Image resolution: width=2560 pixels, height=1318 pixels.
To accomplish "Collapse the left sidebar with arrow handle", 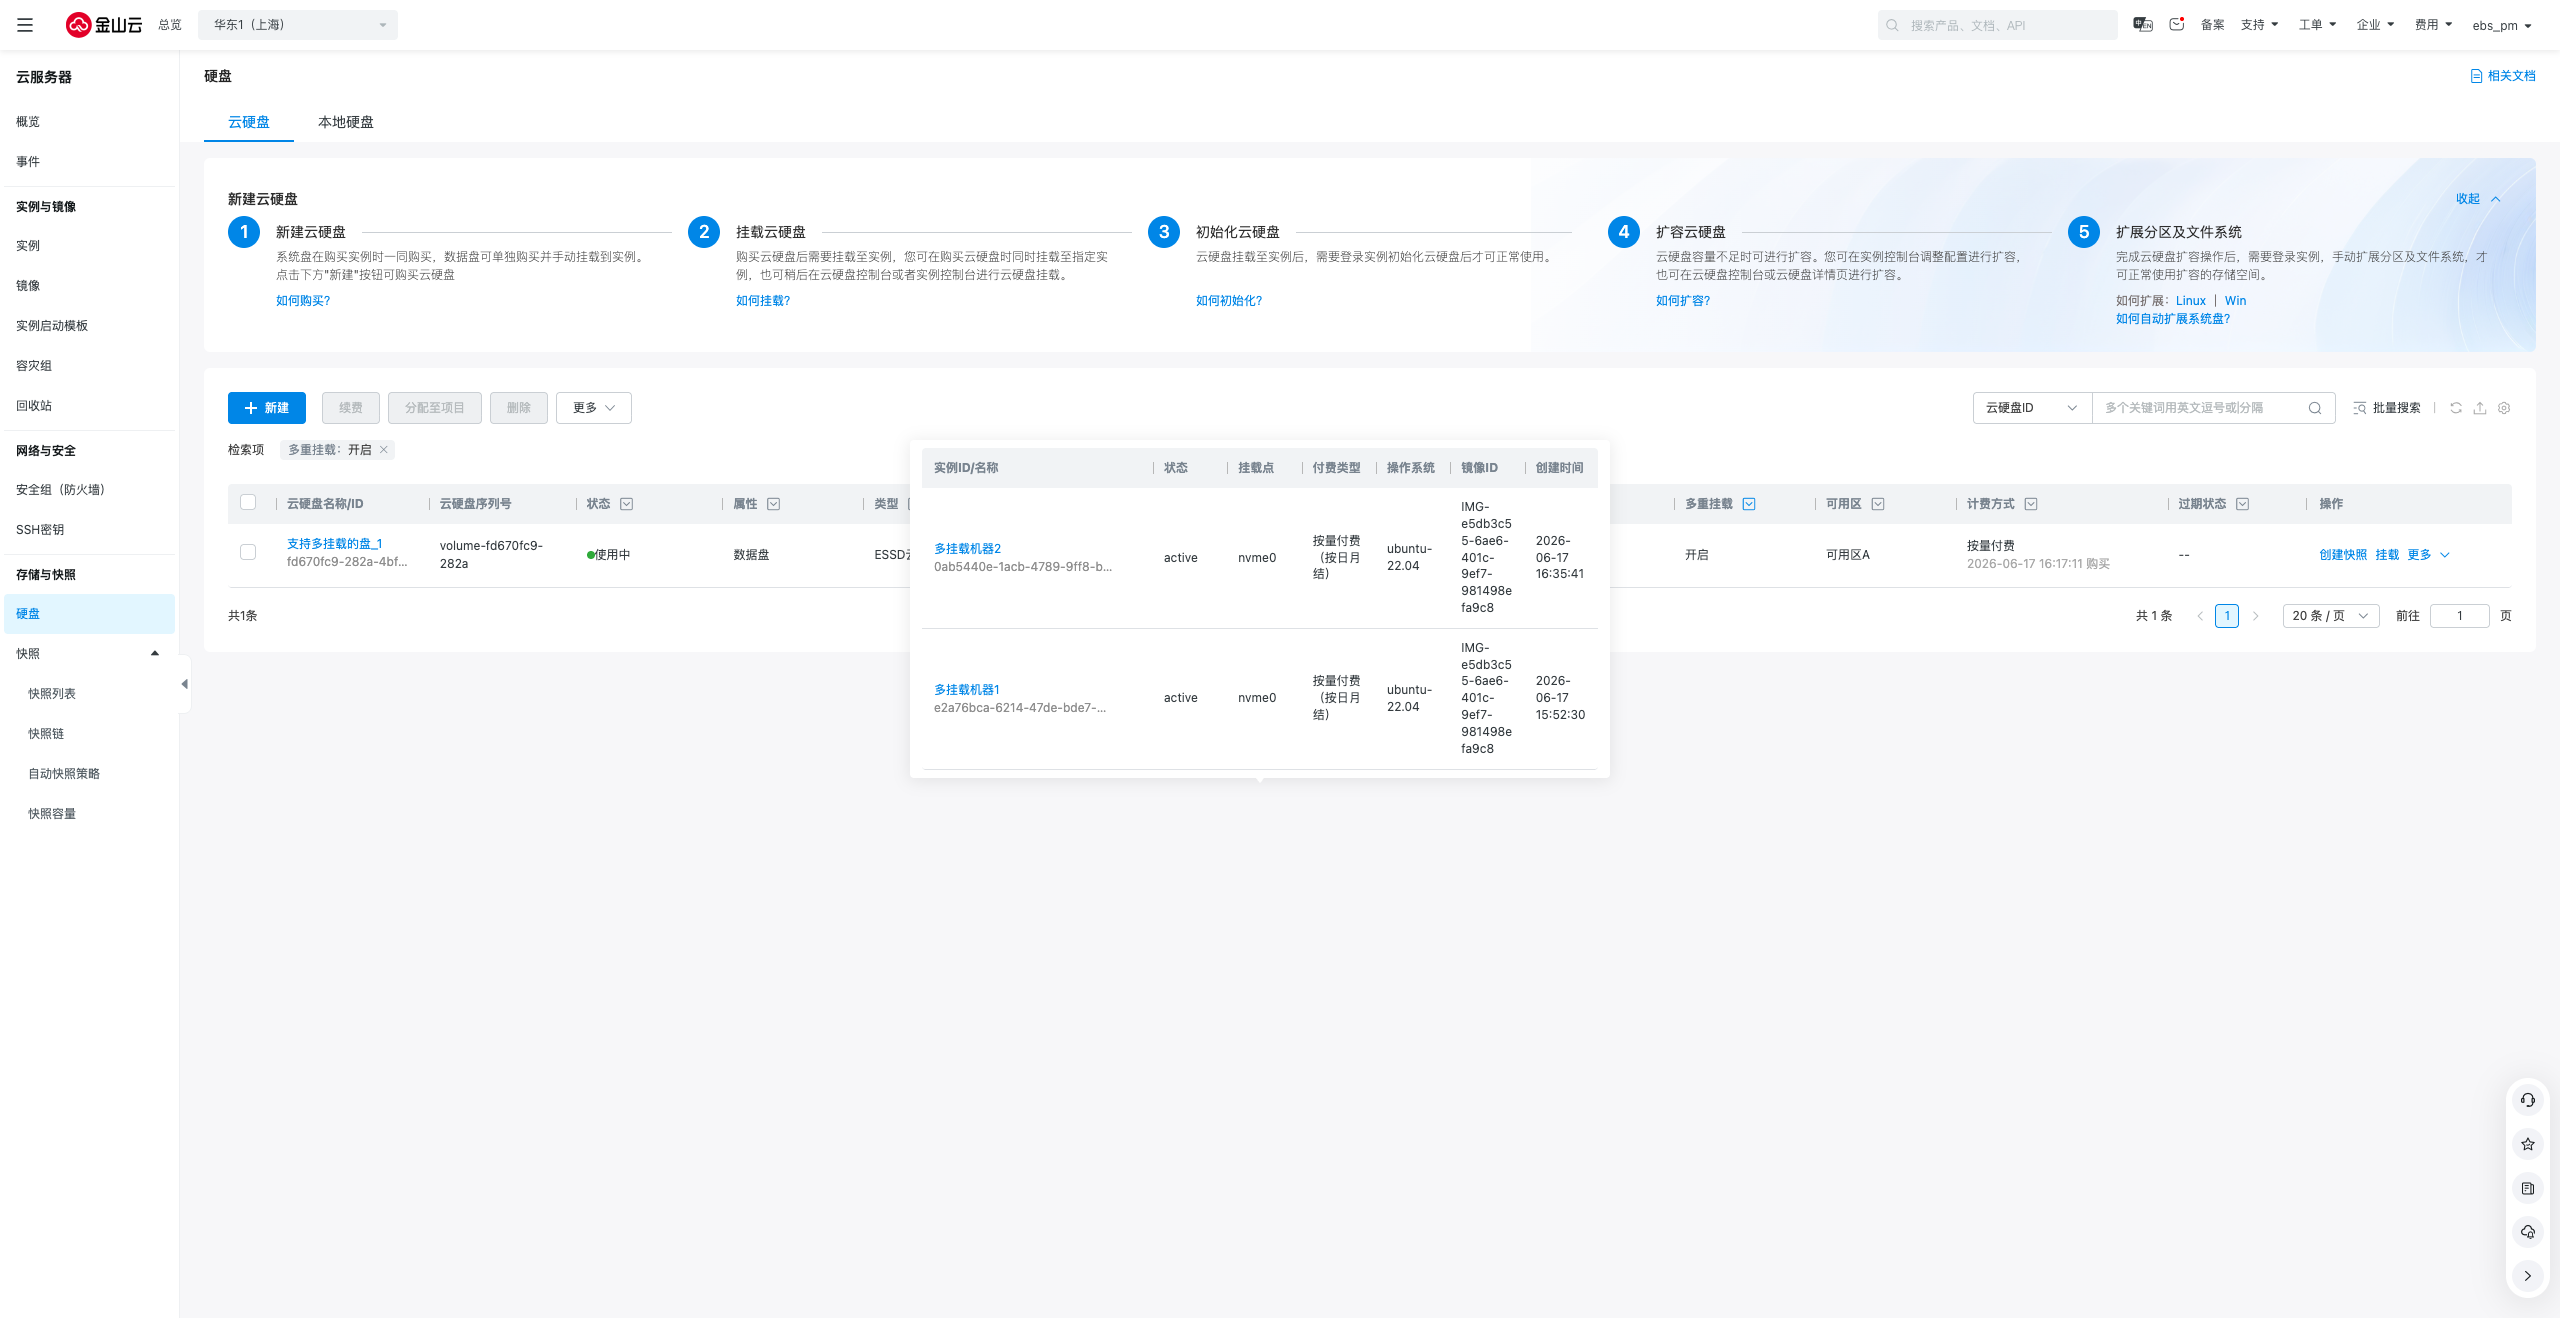I will [184, 684].
